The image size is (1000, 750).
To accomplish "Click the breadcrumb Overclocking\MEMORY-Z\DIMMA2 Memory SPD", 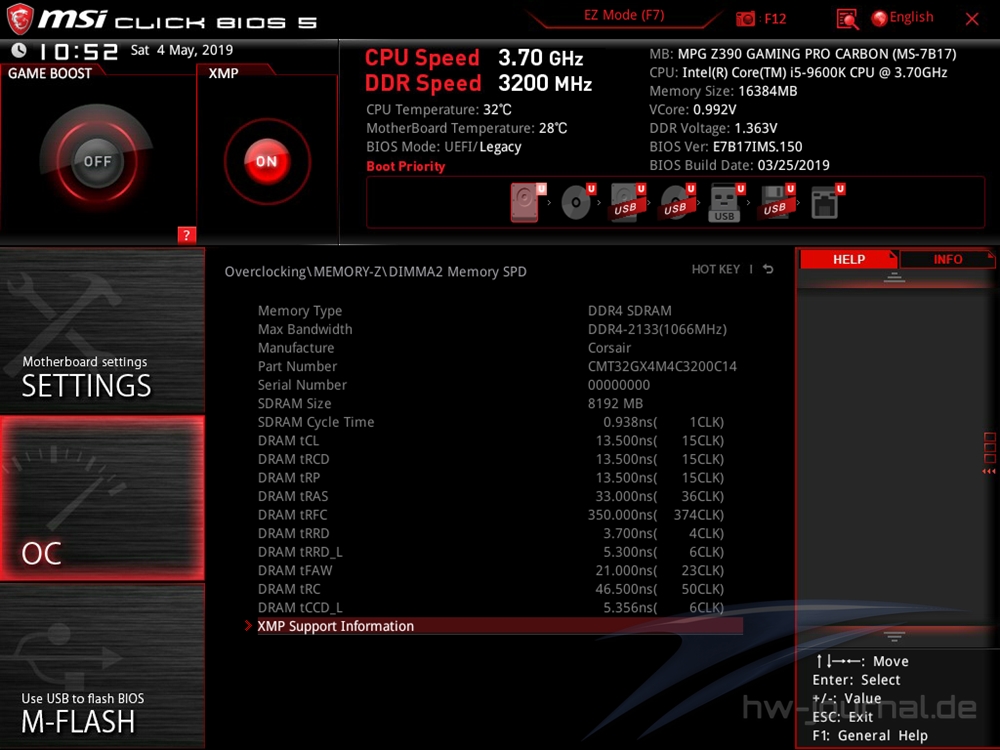I will click(x=376, y=272).
